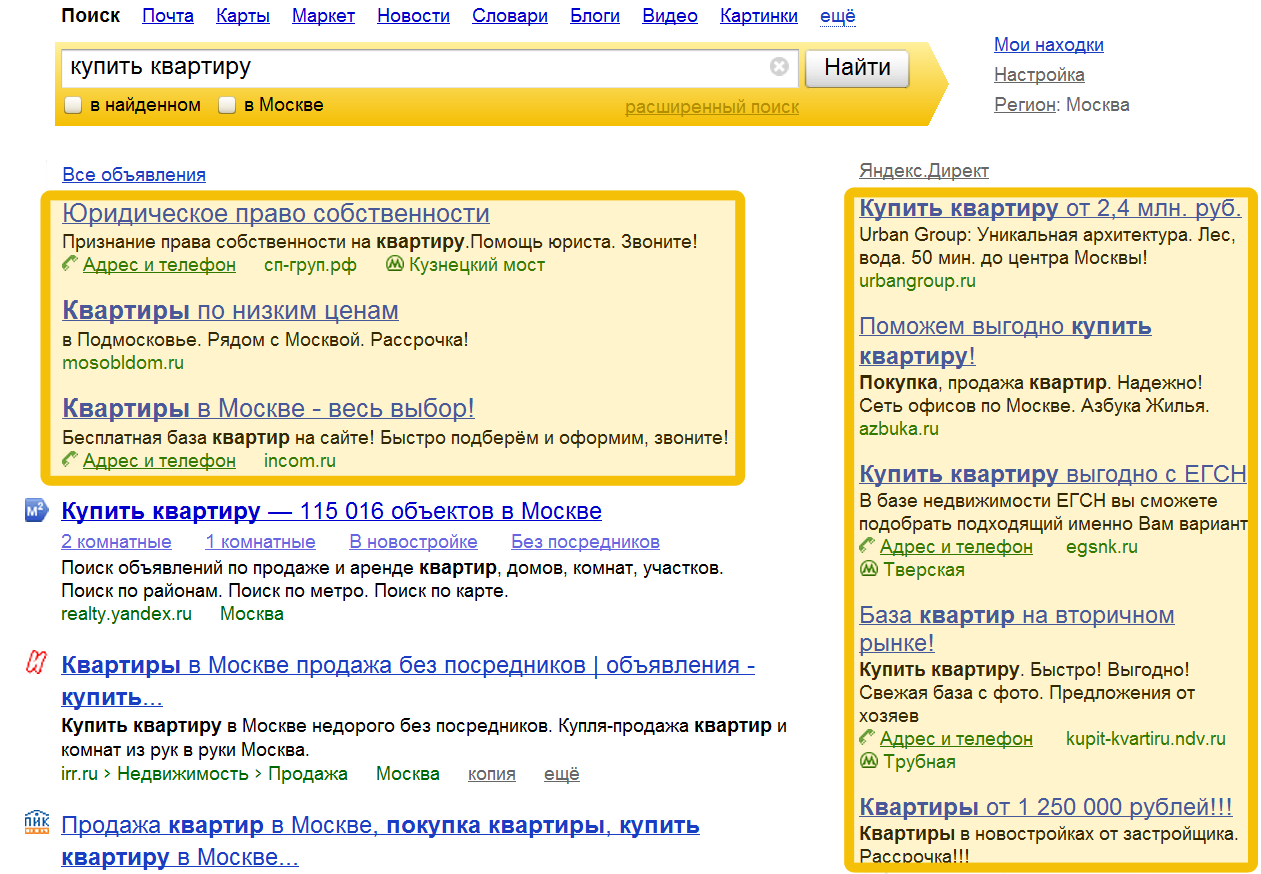Click the realty.yandex.ru address text

126,614
